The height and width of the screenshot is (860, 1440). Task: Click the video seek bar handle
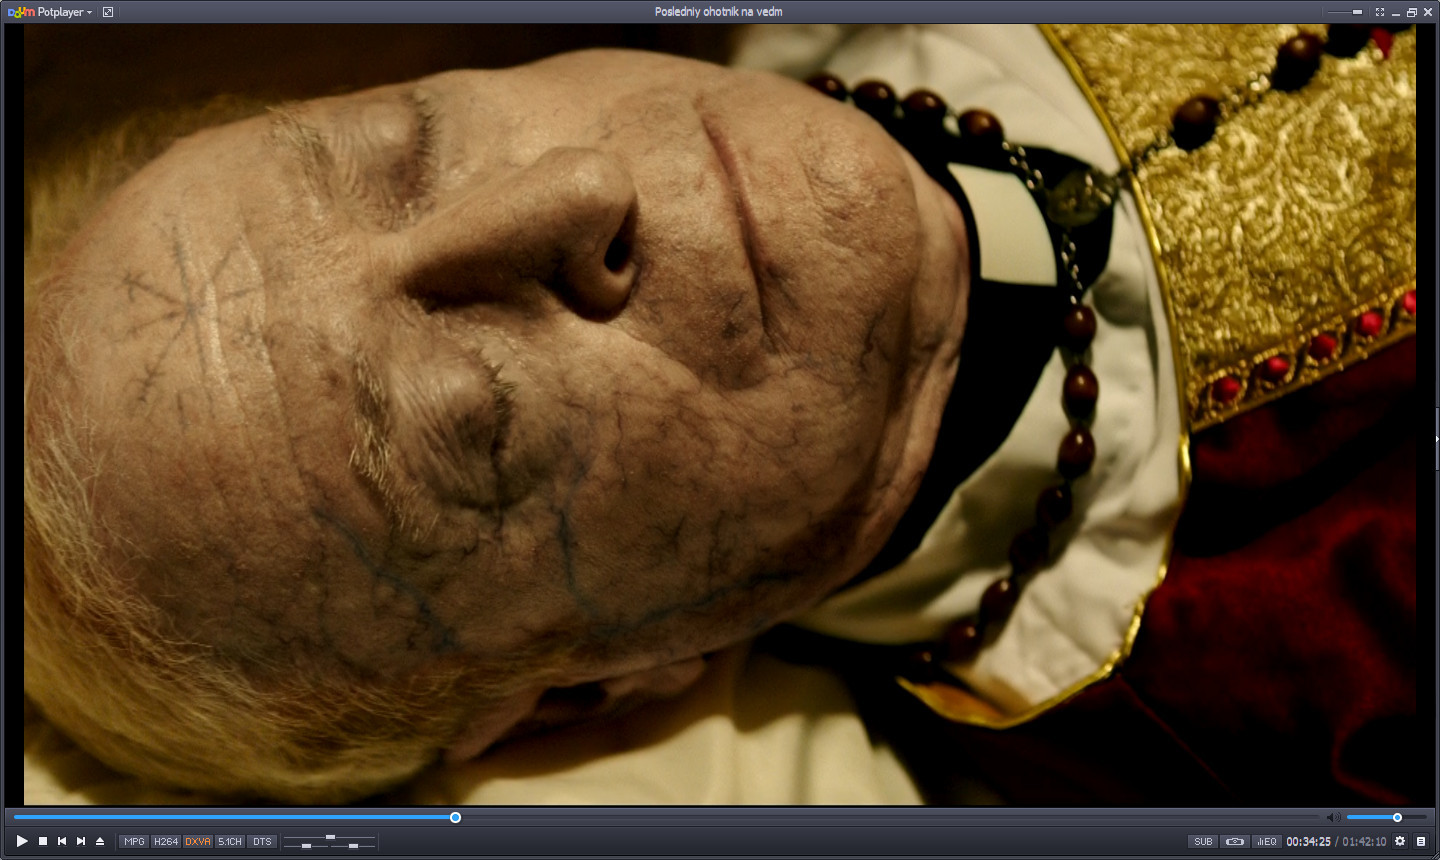pyautogui.click(x=455, y=818)
